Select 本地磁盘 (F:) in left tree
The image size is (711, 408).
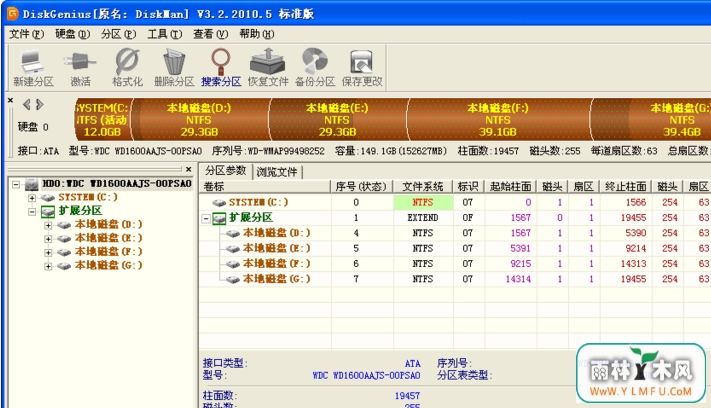(108, 252)
